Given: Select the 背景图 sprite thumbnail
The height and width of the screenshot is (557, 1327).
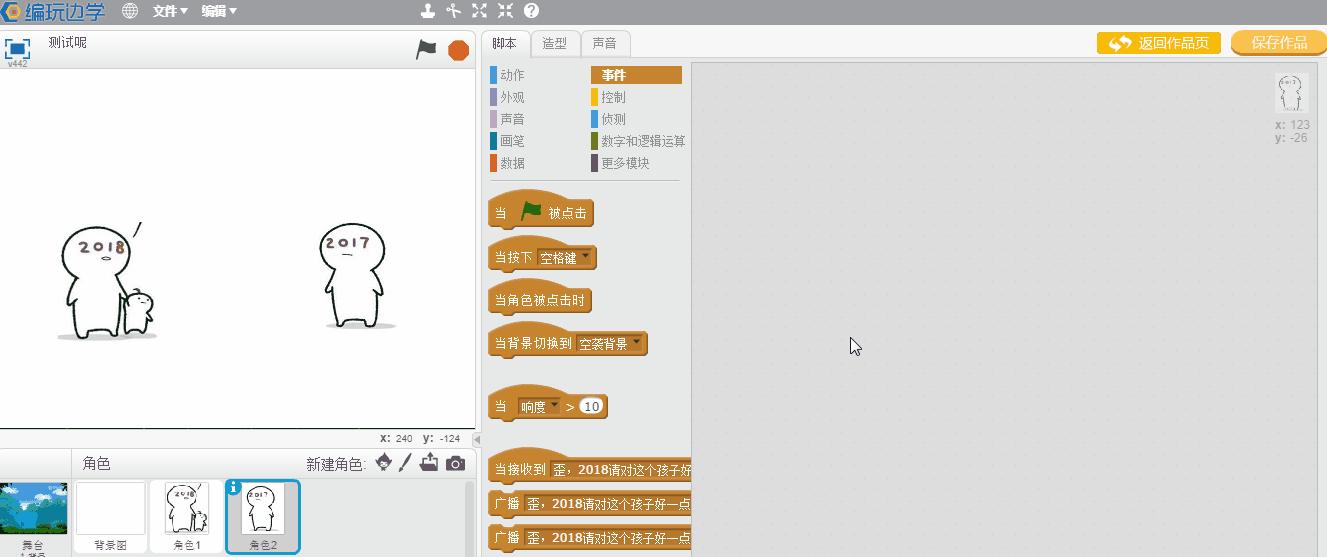Looking at the screenshot, I should coord(111,516).
